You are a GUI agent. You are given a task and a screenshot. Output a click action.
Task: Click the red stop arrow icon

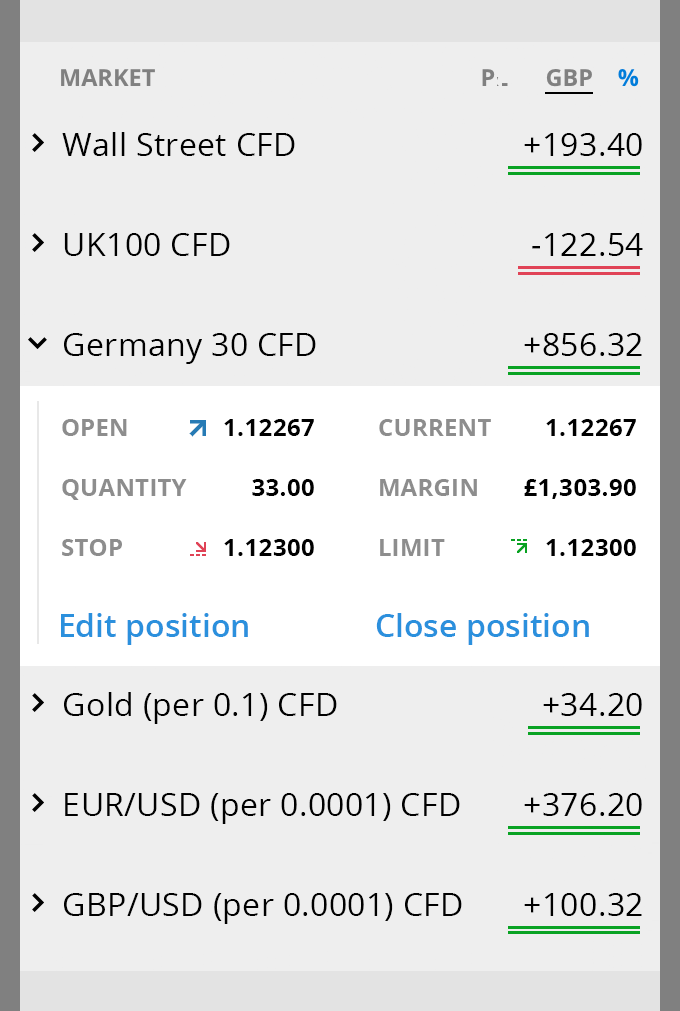tap(199, 548)
